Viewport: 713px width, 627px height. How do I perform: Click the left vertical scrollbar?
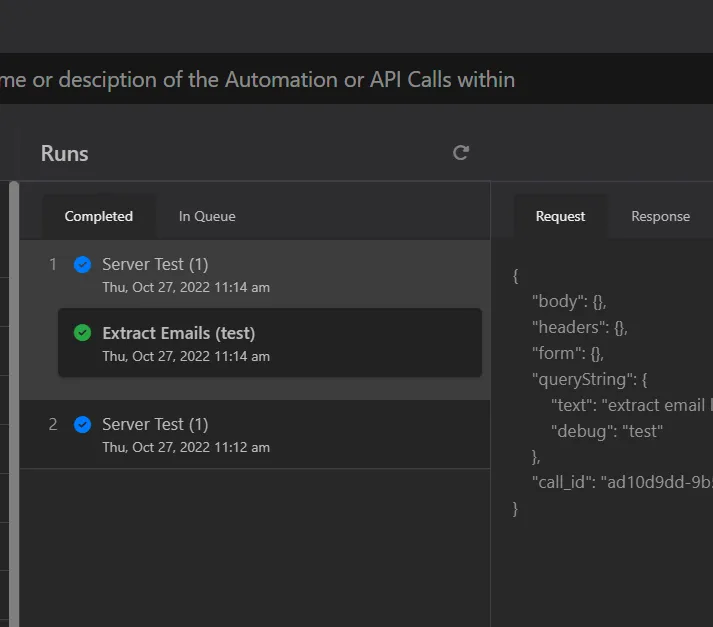(x=14, y=404)
